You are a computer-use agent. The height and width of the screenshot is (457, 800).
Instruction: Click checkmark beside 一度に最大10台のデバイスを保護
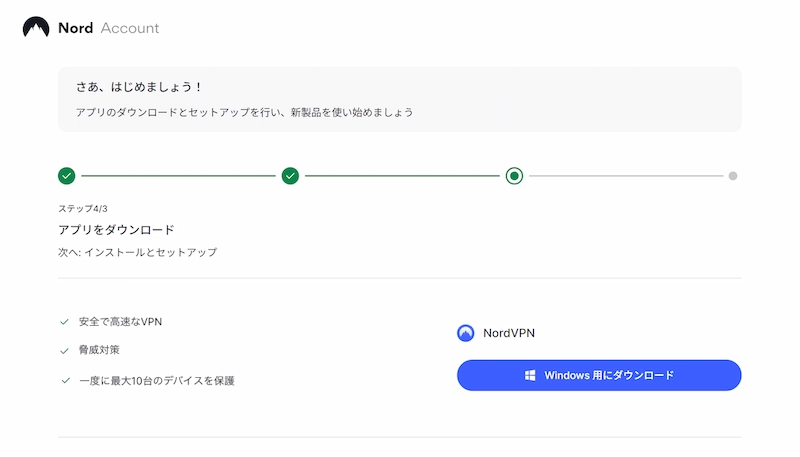pos(65,380)
